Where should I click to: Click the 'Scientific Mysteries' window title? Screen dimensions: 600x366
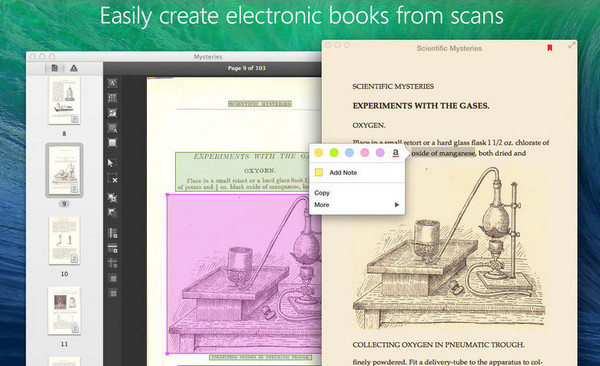tap(449, 48)
